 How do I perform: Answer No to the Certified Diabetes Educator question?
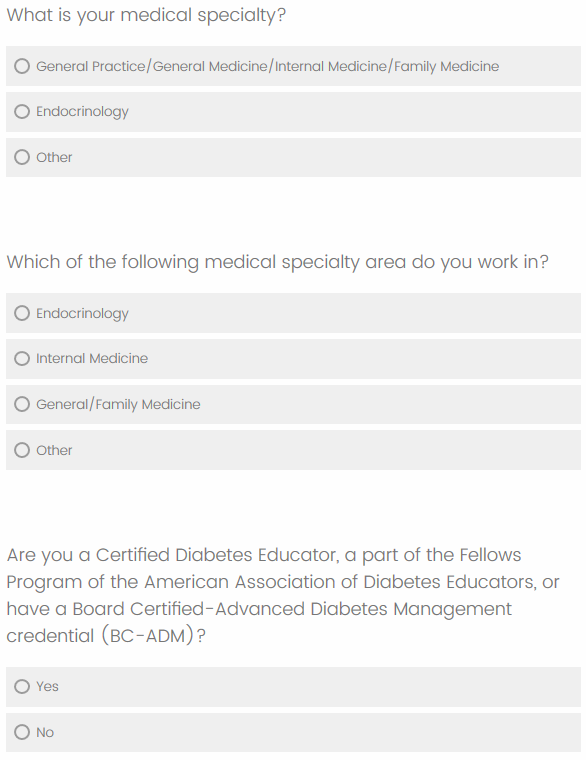22,732
